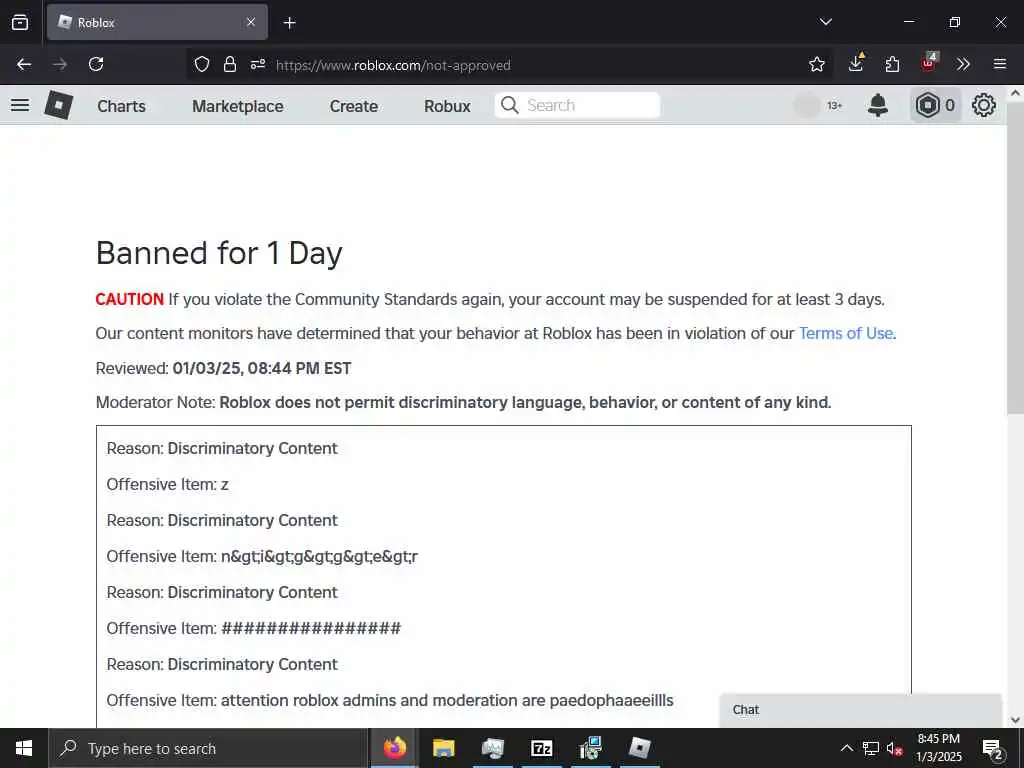1024x768 pixels.
Task: Show hidden system tray icons
Action: (846, 748)
